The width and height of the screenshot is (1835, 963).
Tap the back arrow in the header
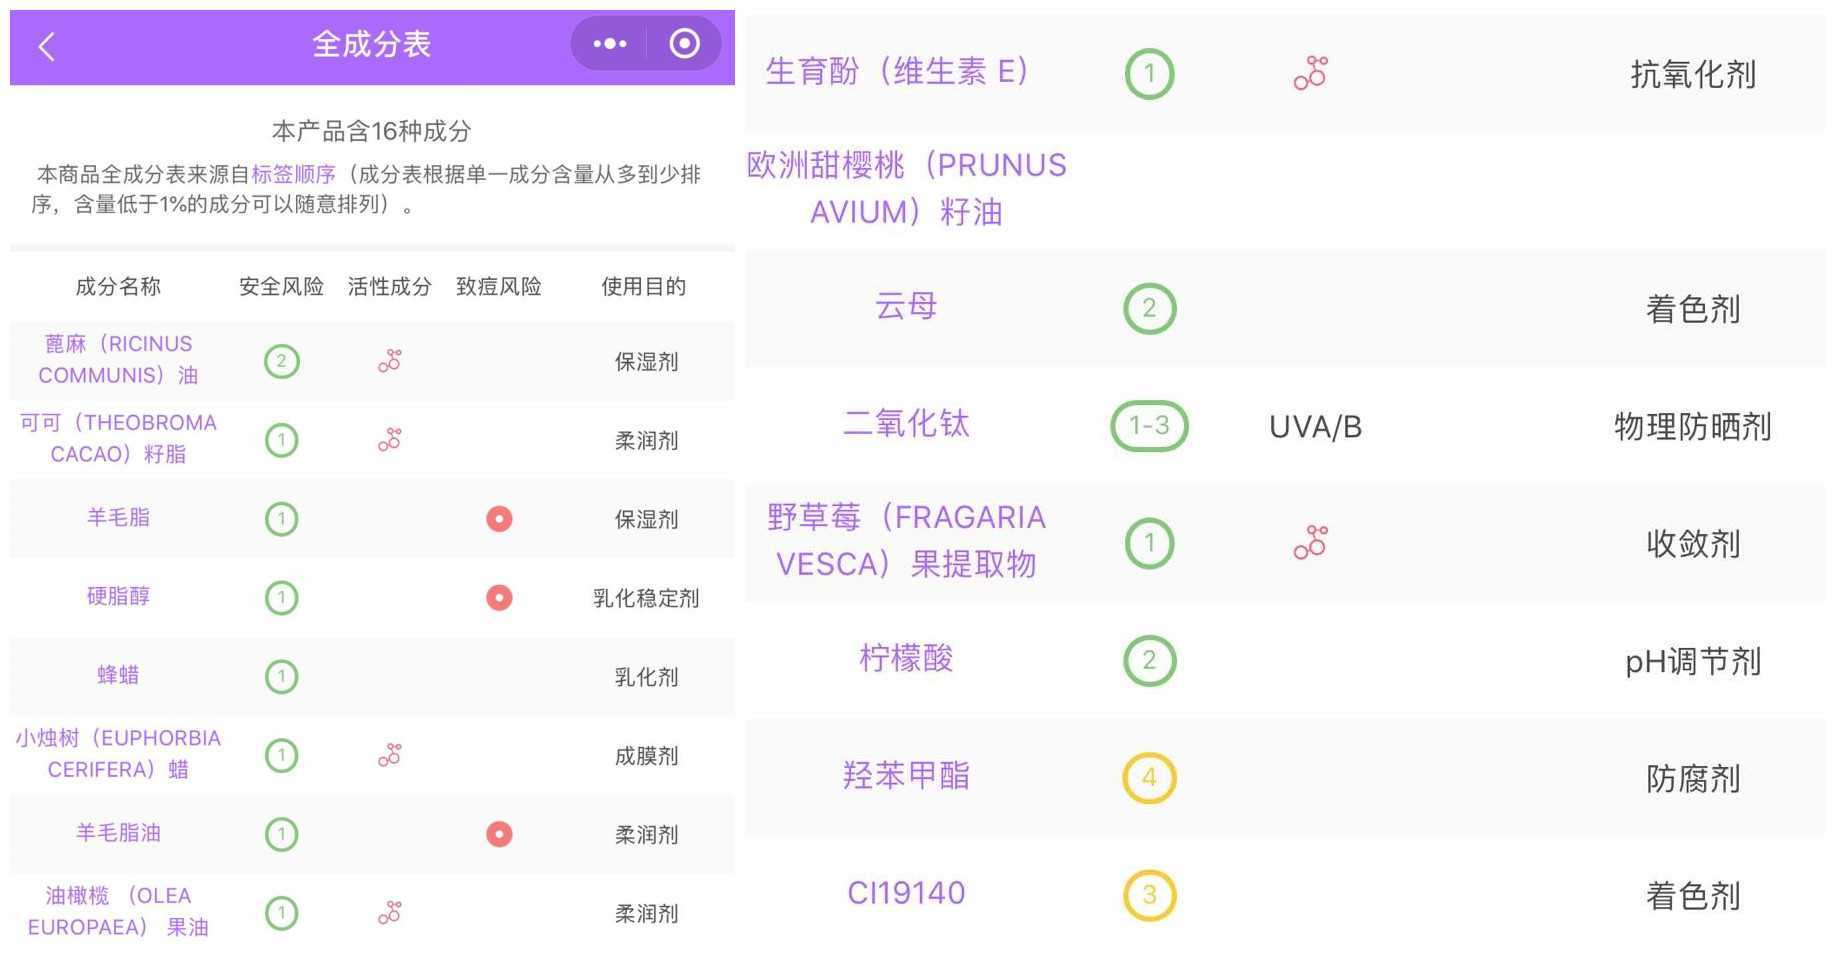44,44
